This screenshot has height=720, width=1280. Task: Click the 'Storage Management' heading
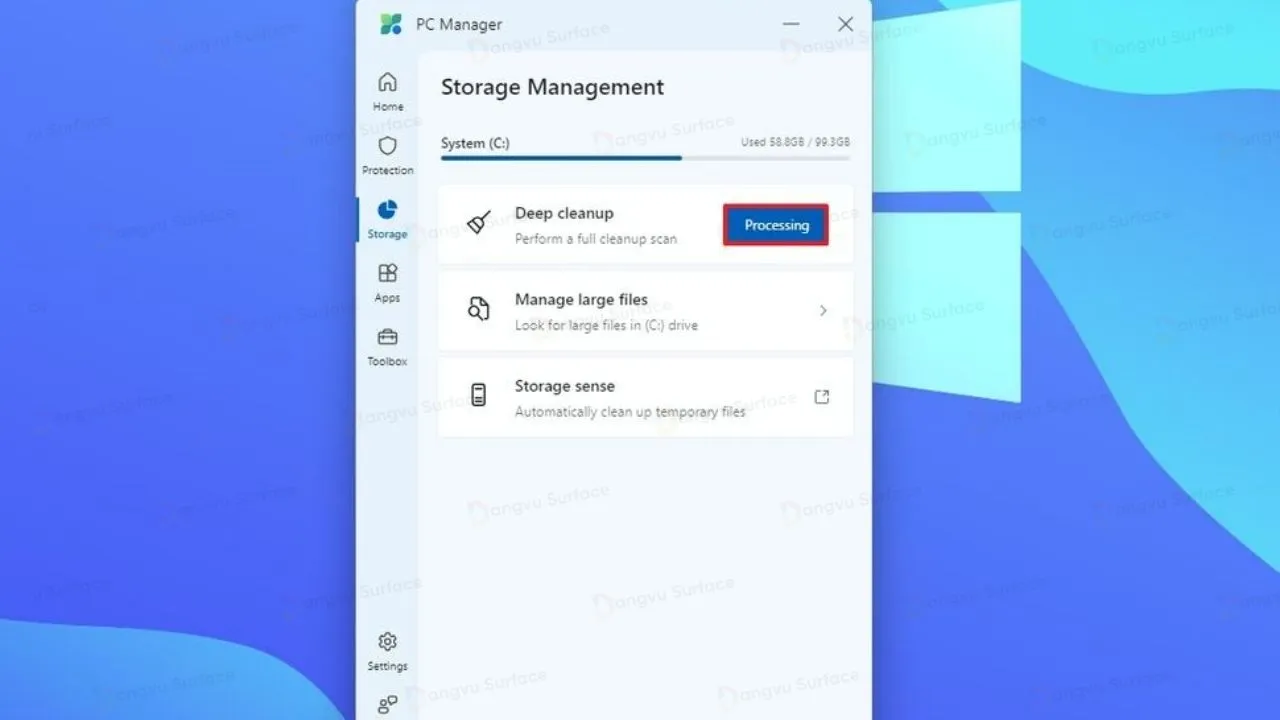click(552, 87)
